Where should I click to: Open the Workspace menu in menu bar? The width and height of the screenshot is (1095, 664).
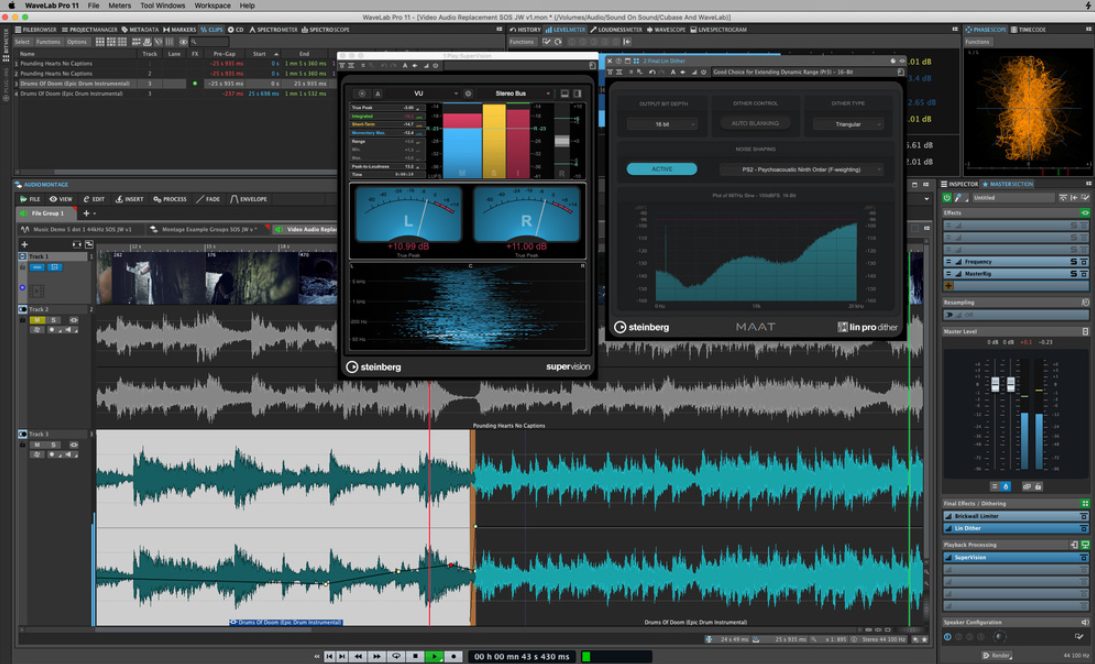(212, 6)
